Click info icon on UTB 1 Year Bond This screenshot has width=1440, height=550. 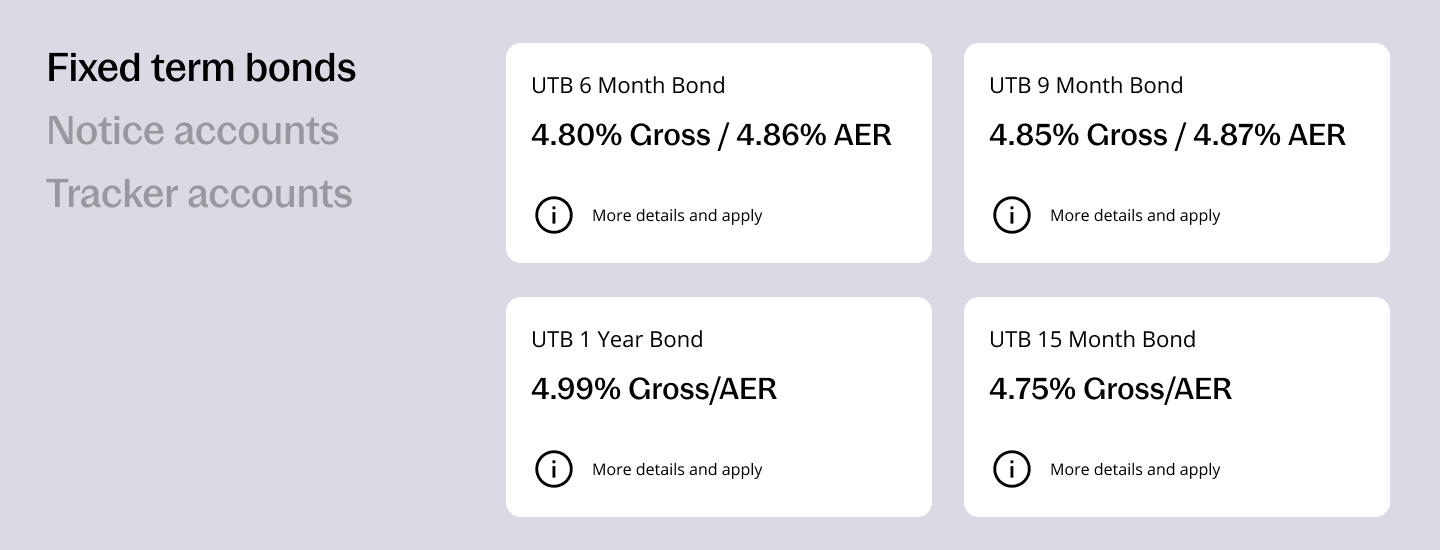pos(554,469)
